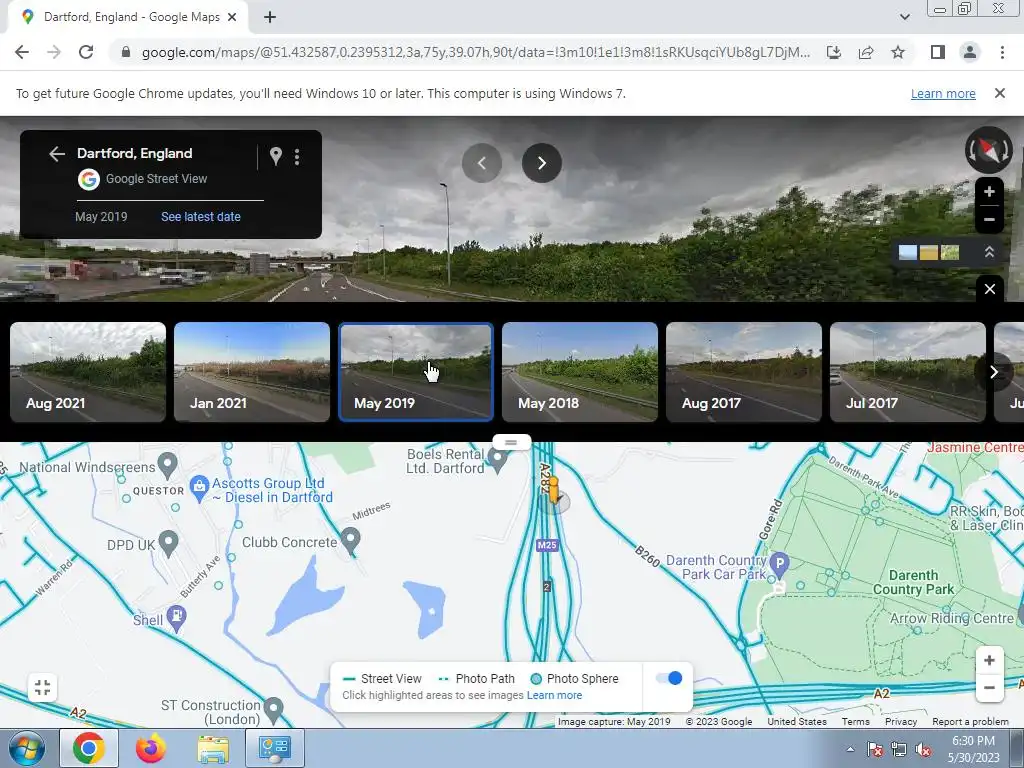
Task: Open Firefox from the taskbar
Action: point(150,748)
